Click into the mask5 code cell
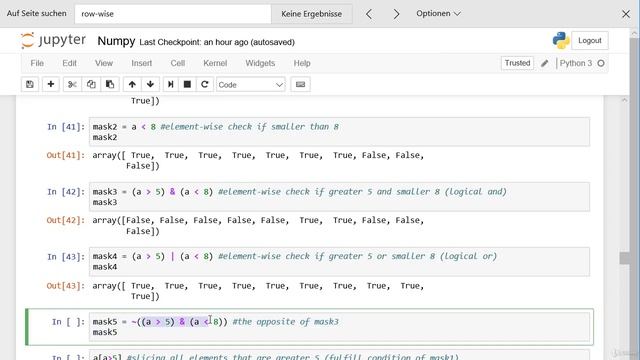 pos(339,327)
